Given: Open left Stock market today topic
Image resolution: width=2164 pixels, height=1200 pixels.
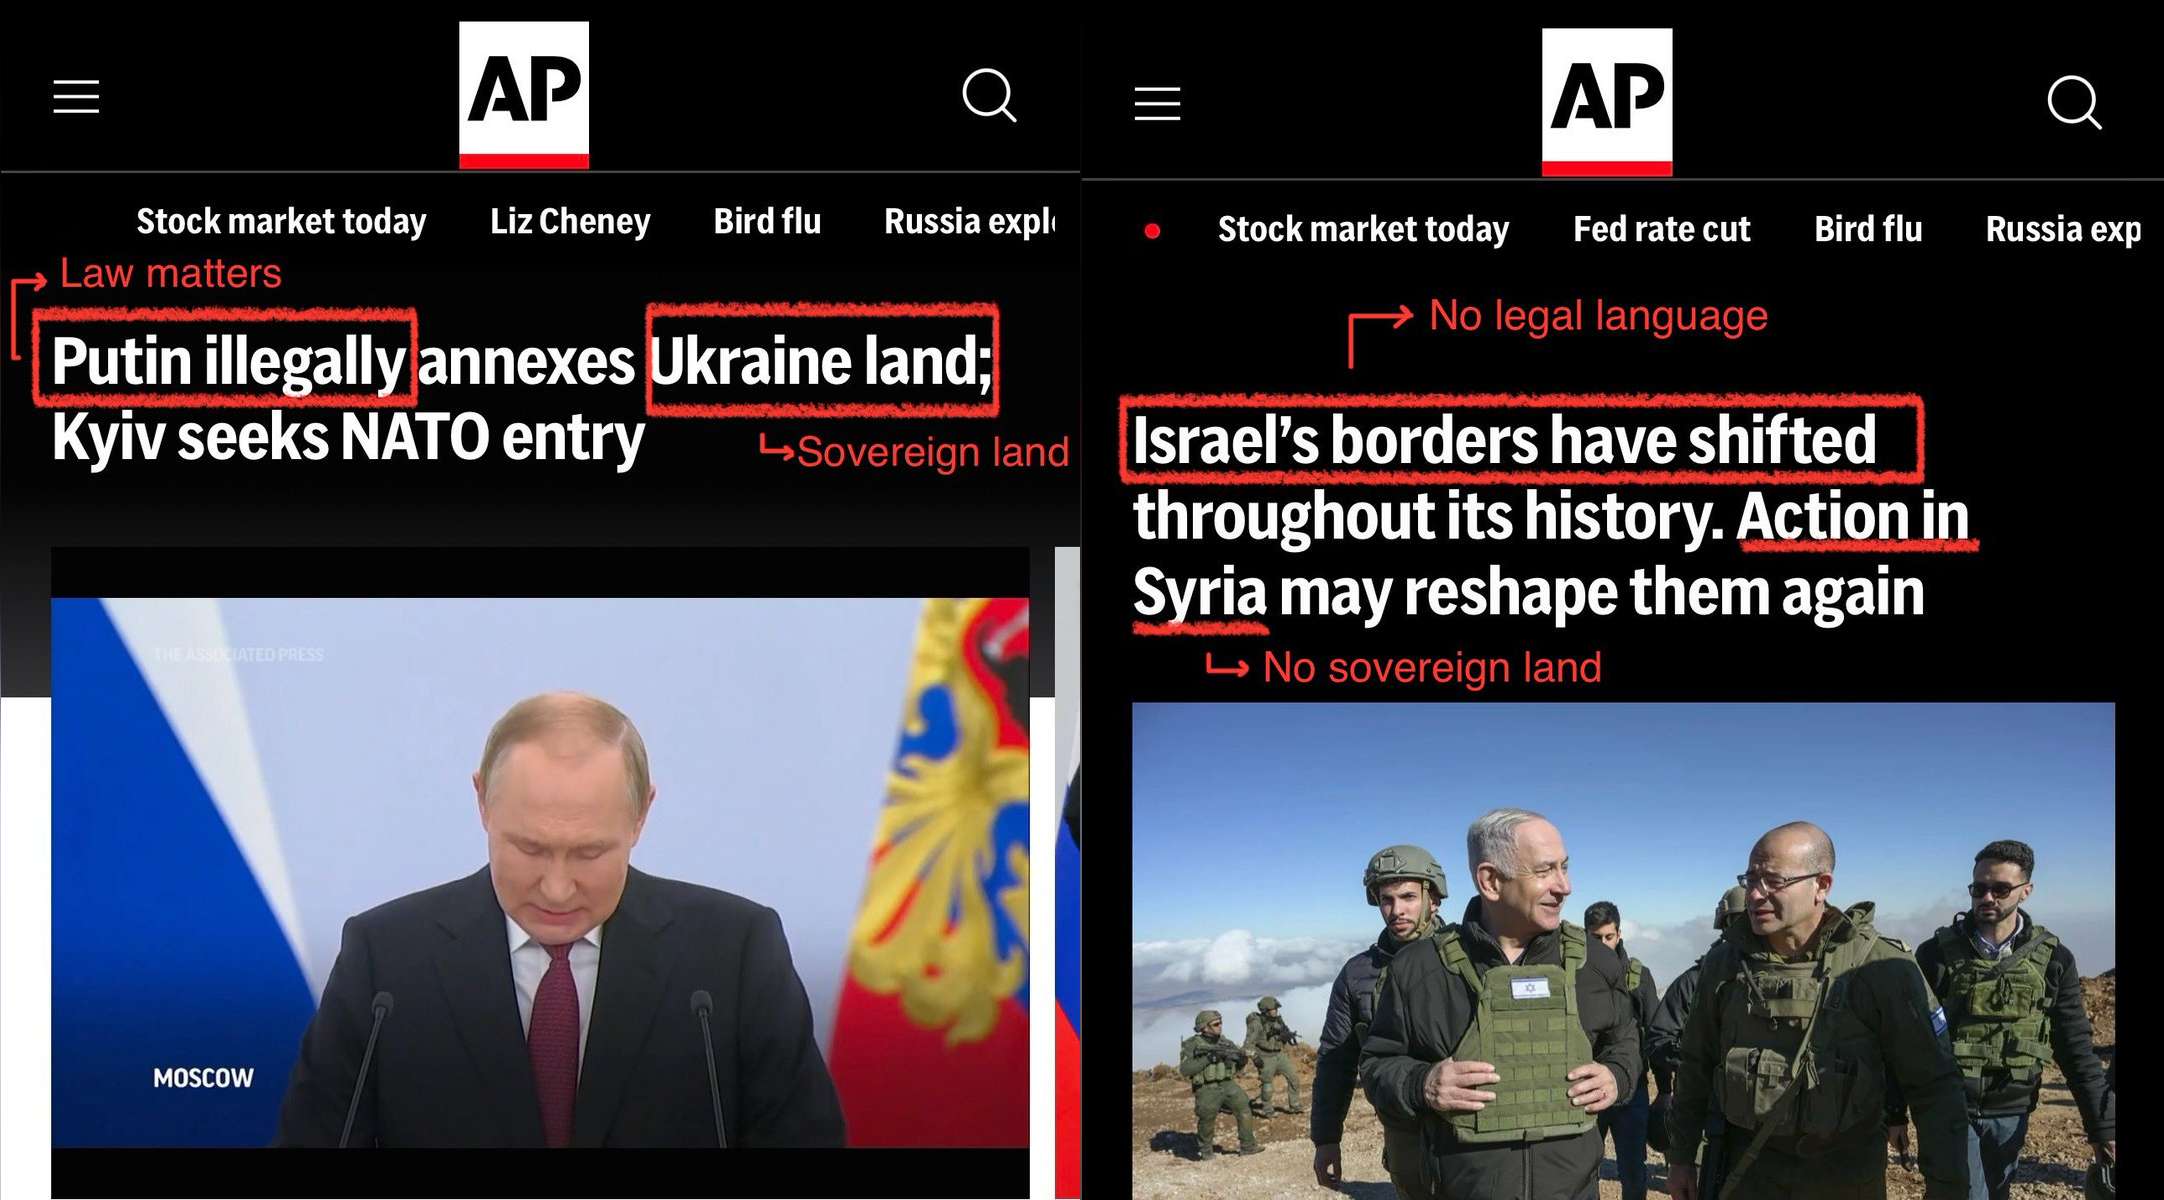Looking at the screenshot, I should (x=281, y=221).
